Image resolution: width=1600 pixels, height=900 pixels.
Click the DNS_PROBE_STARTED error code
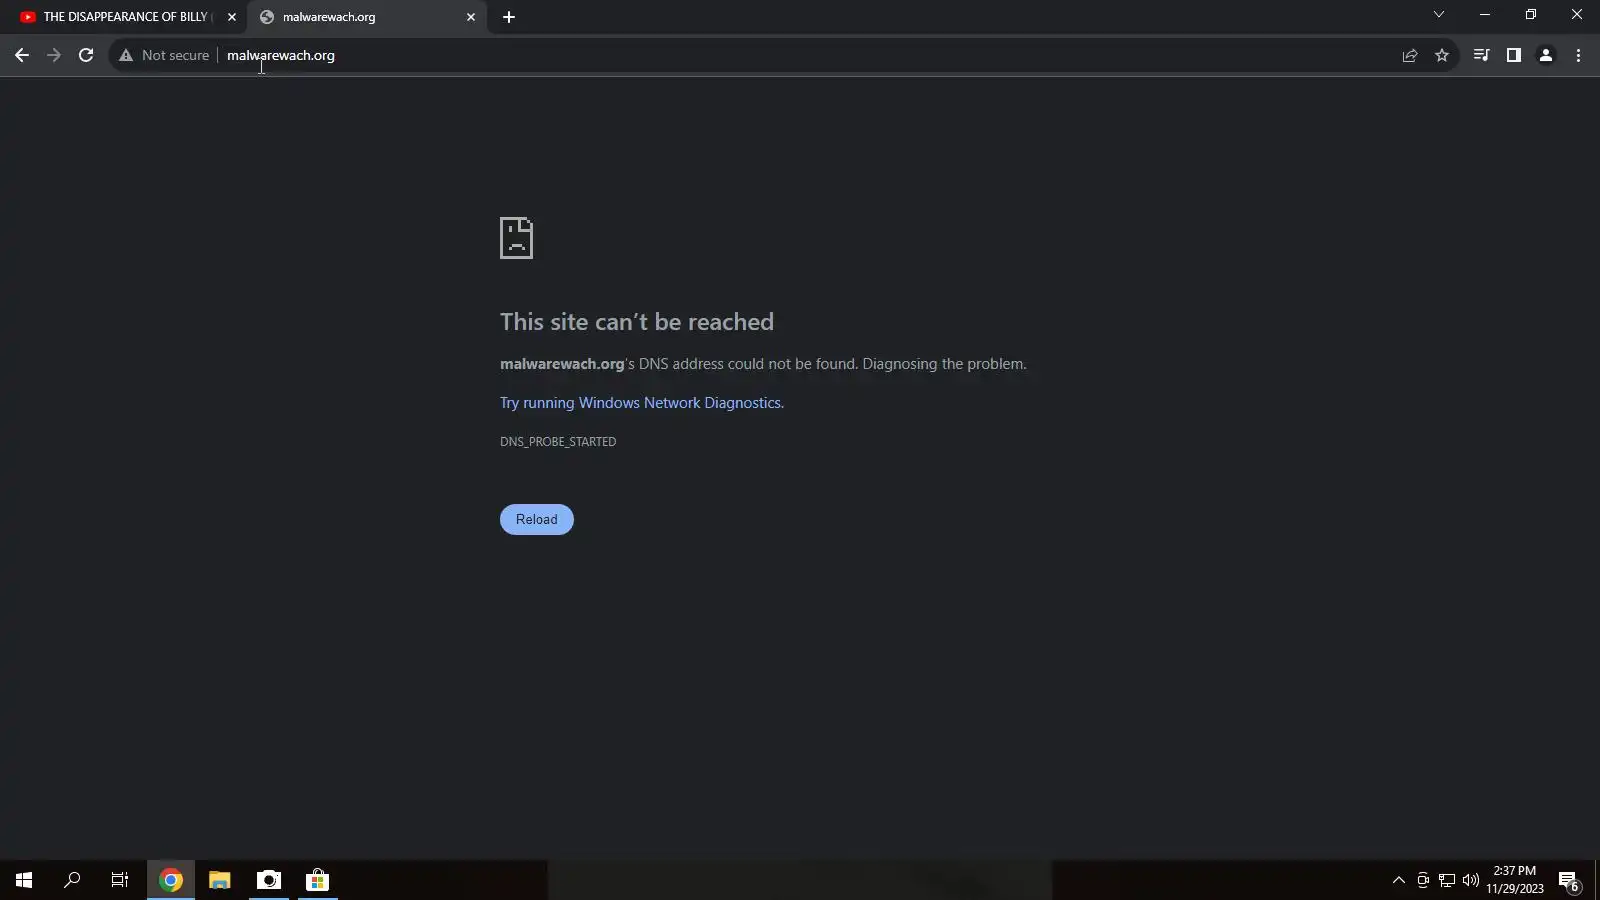[558, 442]
